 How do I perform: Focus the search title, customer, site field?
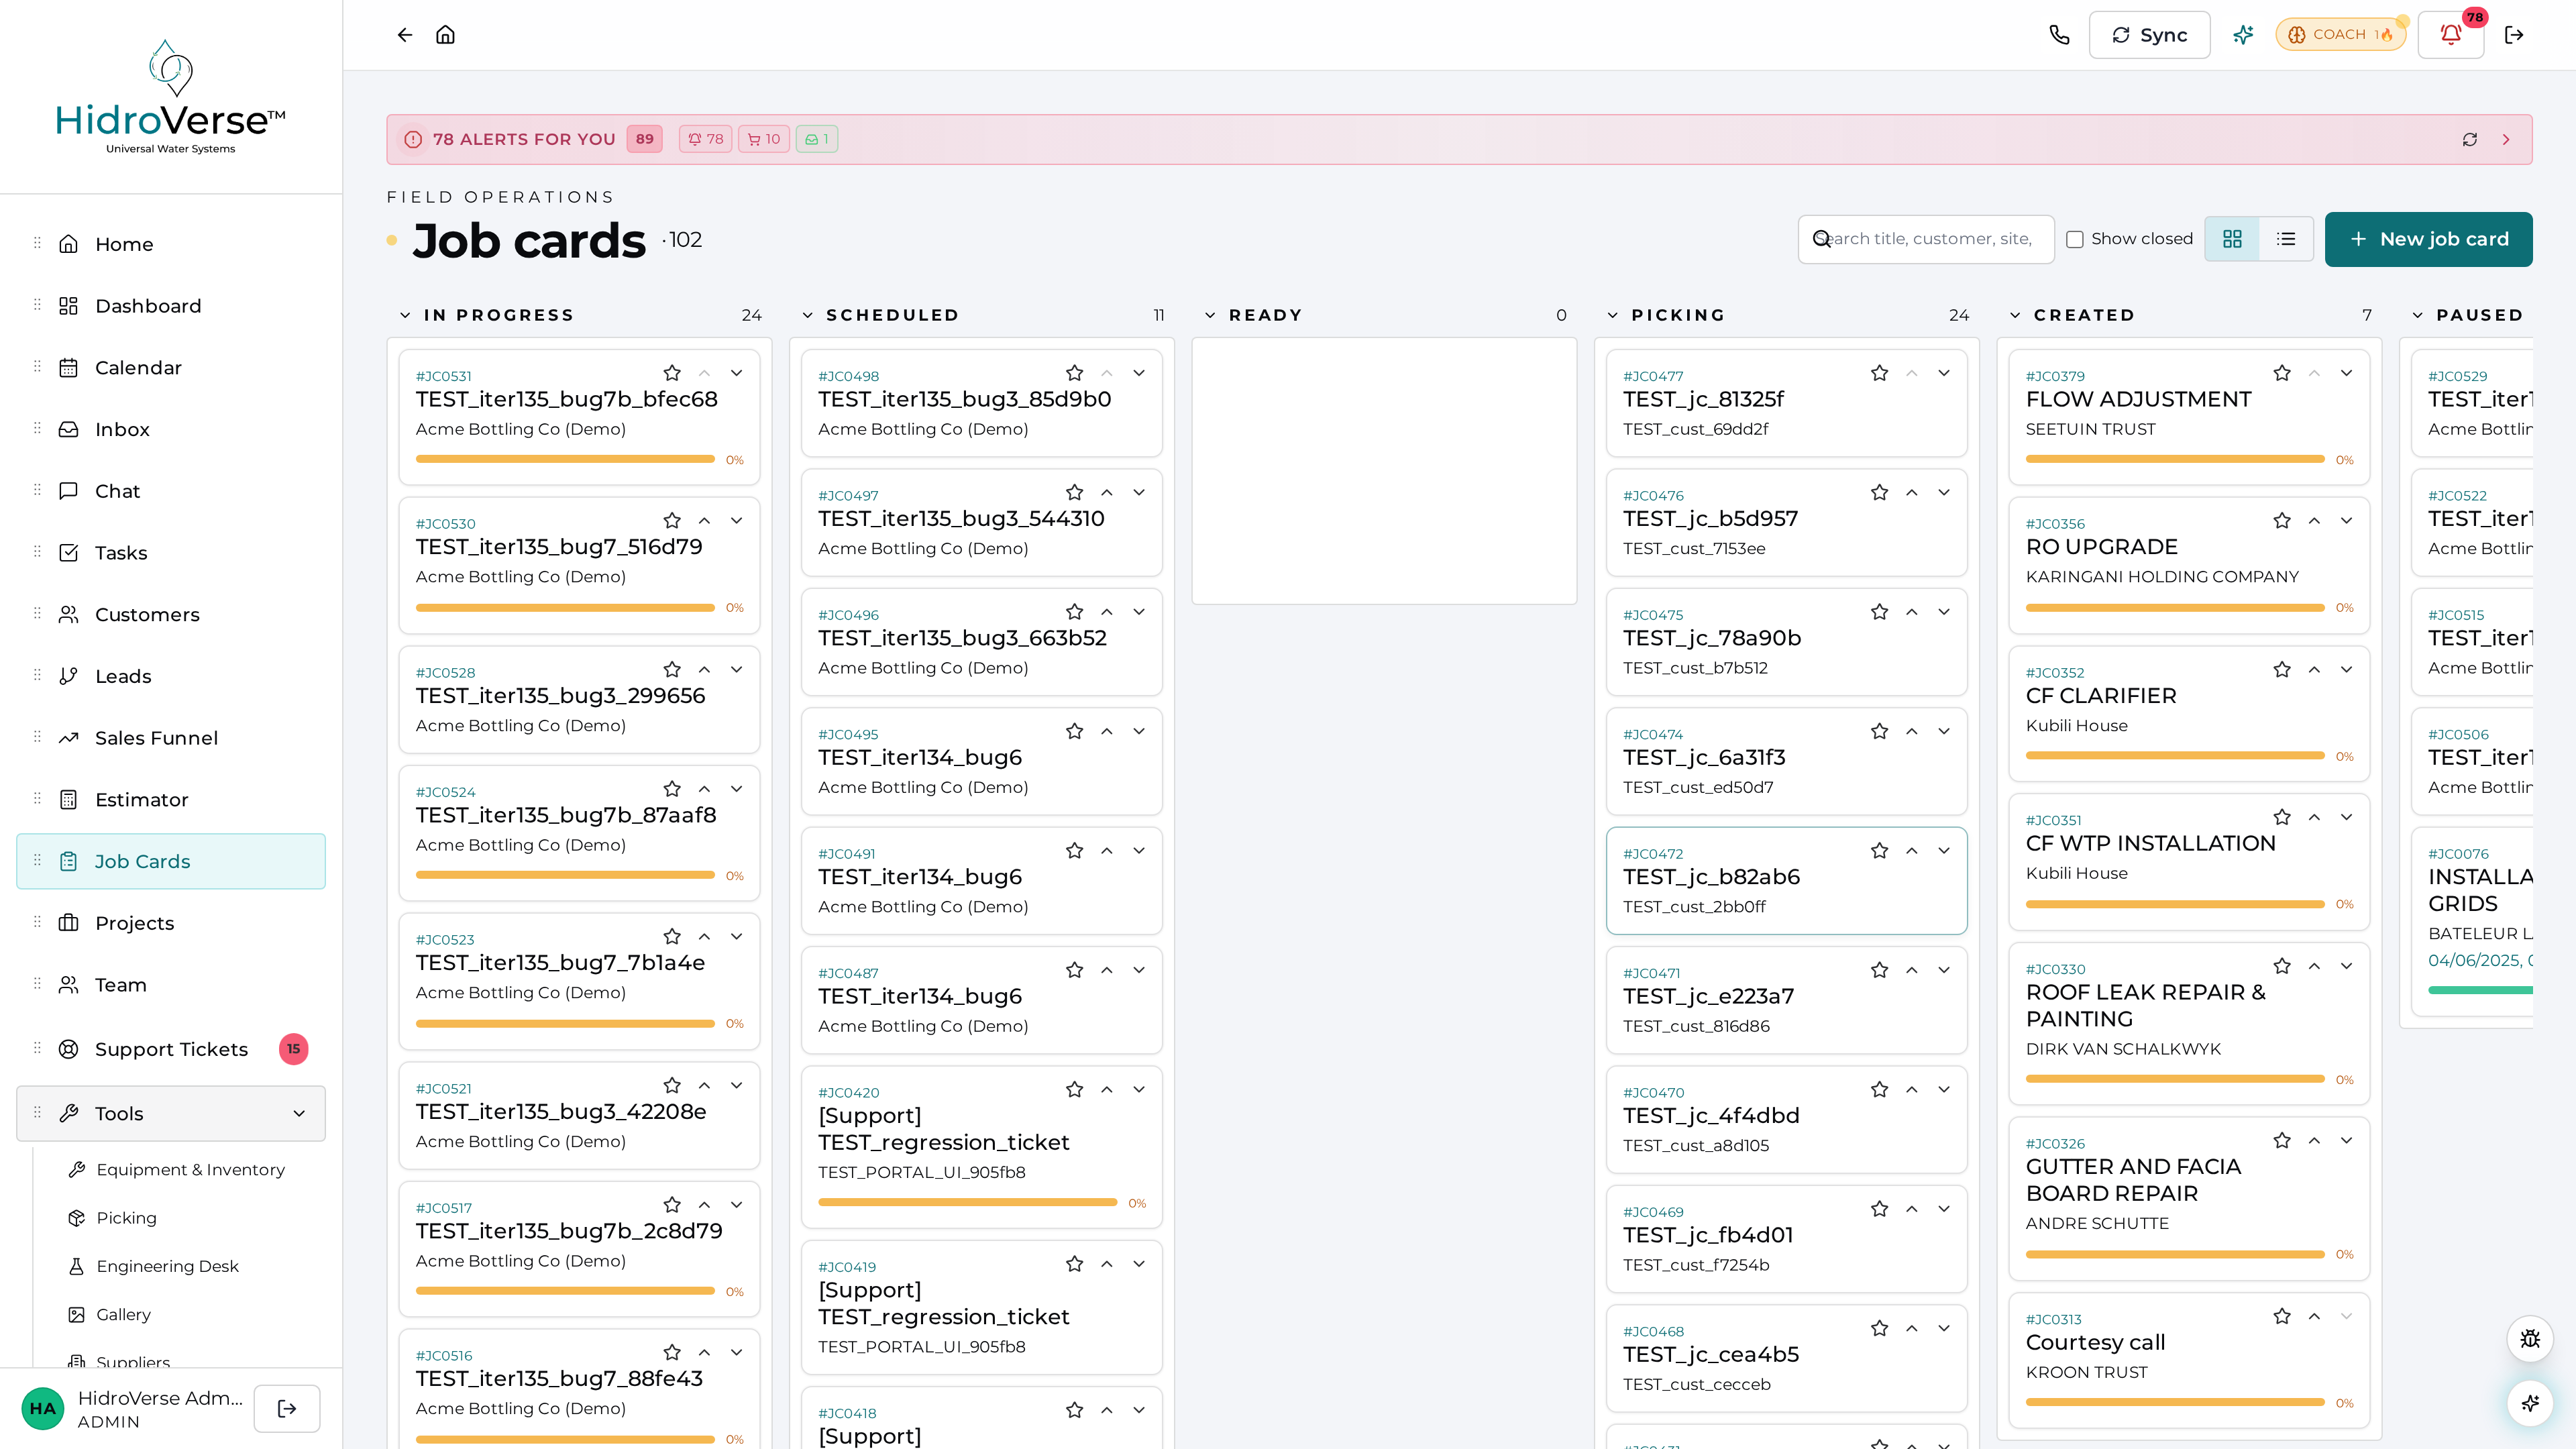tap(1926, 239)
